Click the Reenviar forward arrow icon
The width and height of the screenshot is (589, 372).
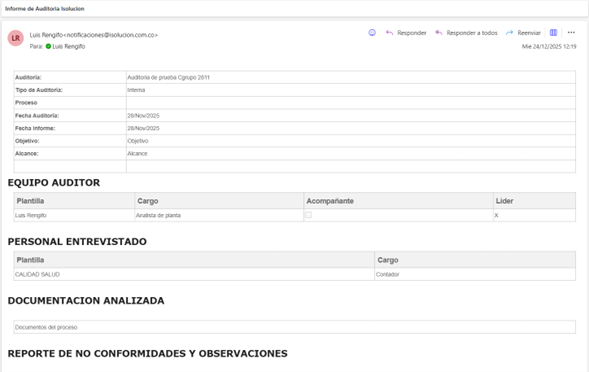coord(509,33)
